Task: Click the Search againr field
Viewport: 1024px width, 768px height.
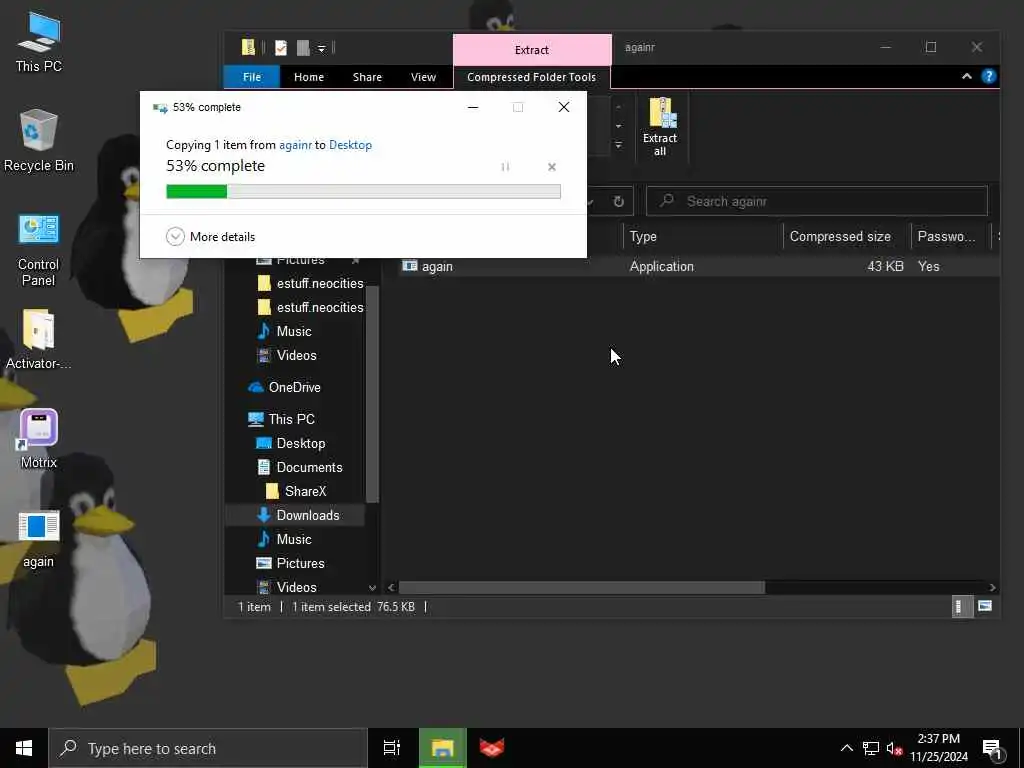Action: (x=816, y=201)
